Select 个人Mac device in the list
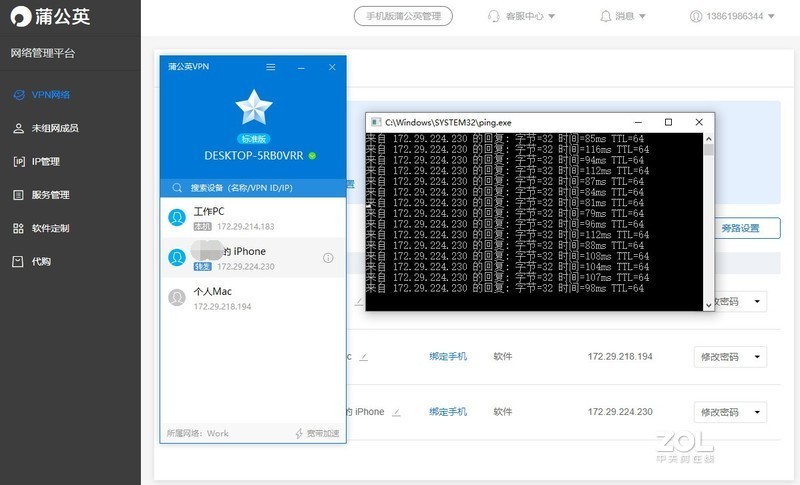Image resolution: width=800 pixels, height=485 pixels. 253,298
